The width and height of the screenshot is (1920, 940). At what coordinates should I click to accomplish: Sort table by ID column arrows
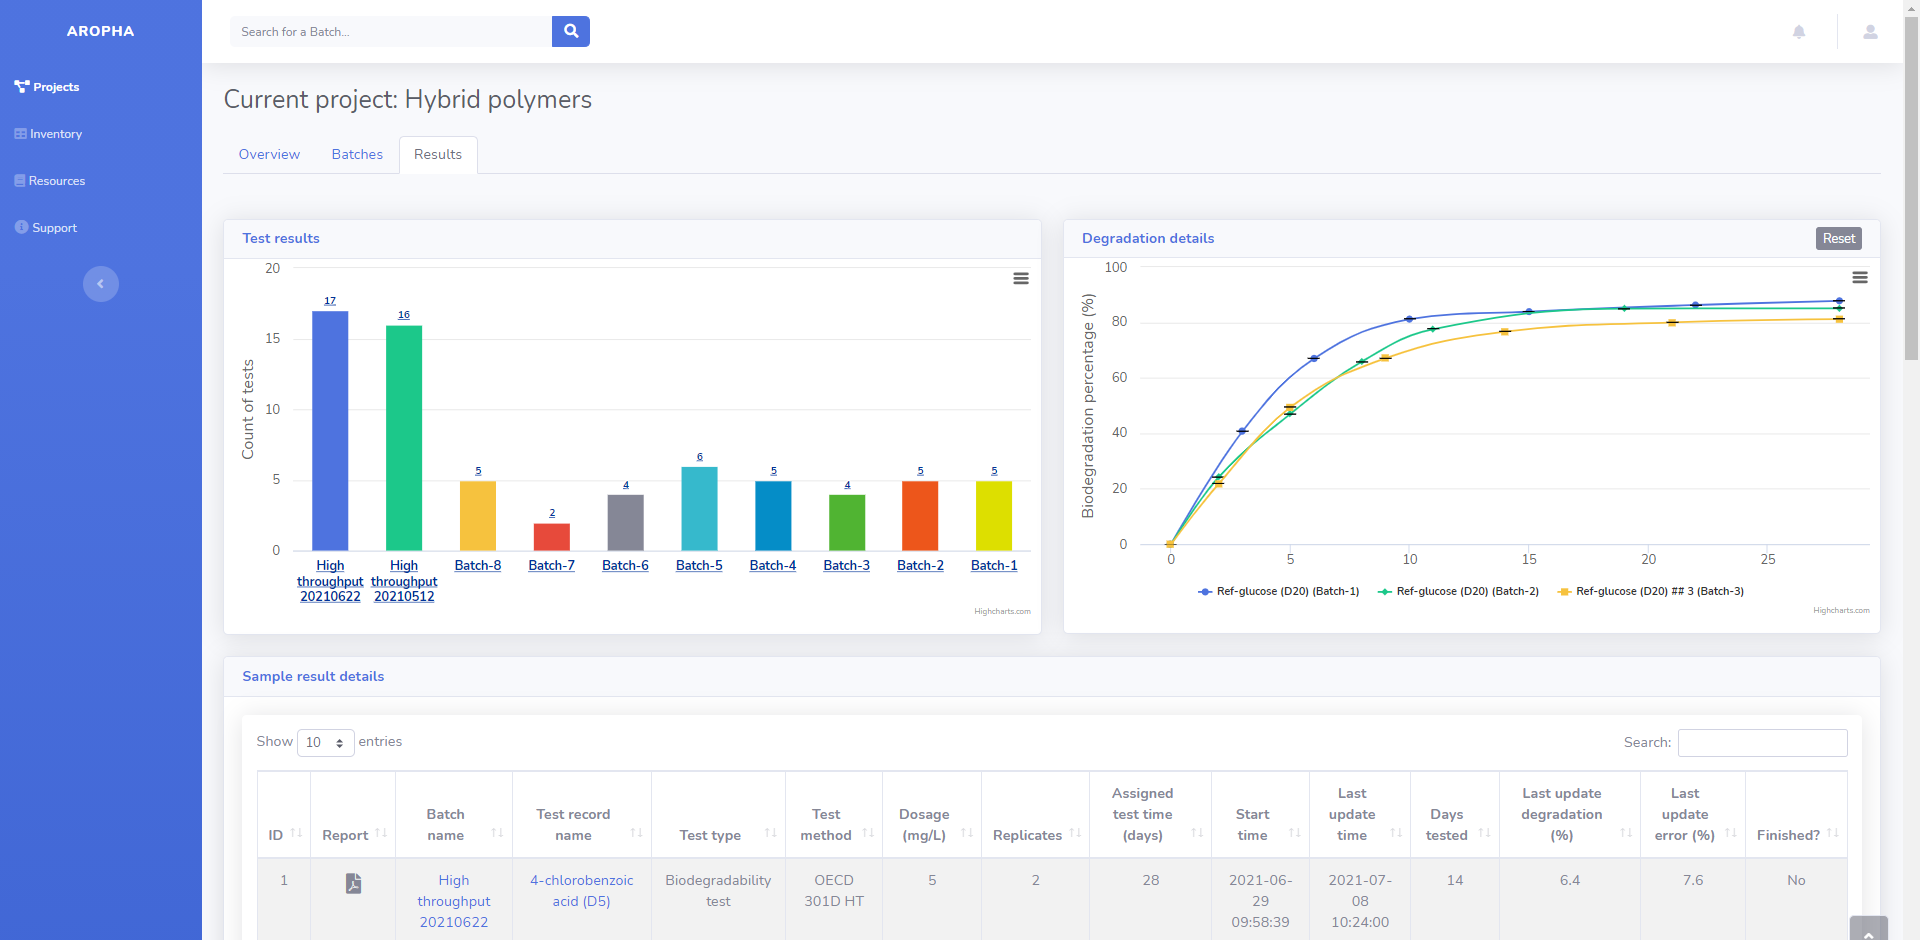296,833
